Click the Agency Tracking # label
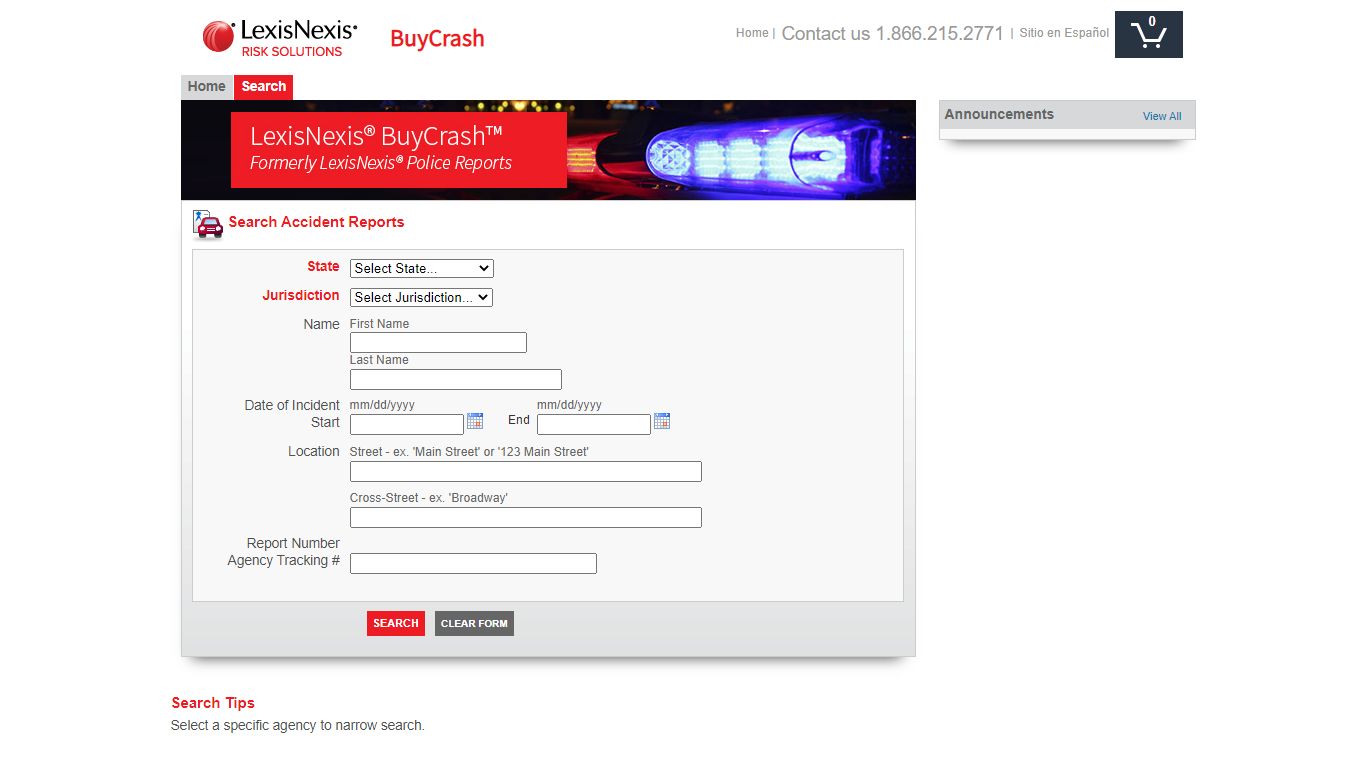Viewport: 1366px width, 768px height. [x=284, y=560]
